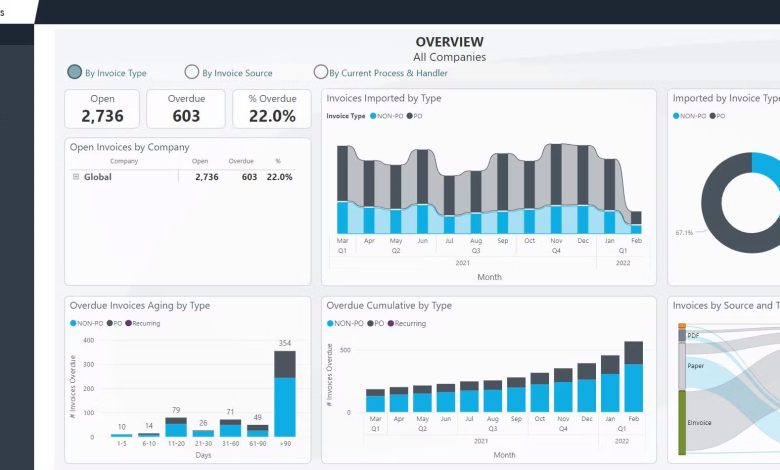Click the Overdue 603 KPI card
The height and width of the screenshot is (470, 780).
point(186,109)
